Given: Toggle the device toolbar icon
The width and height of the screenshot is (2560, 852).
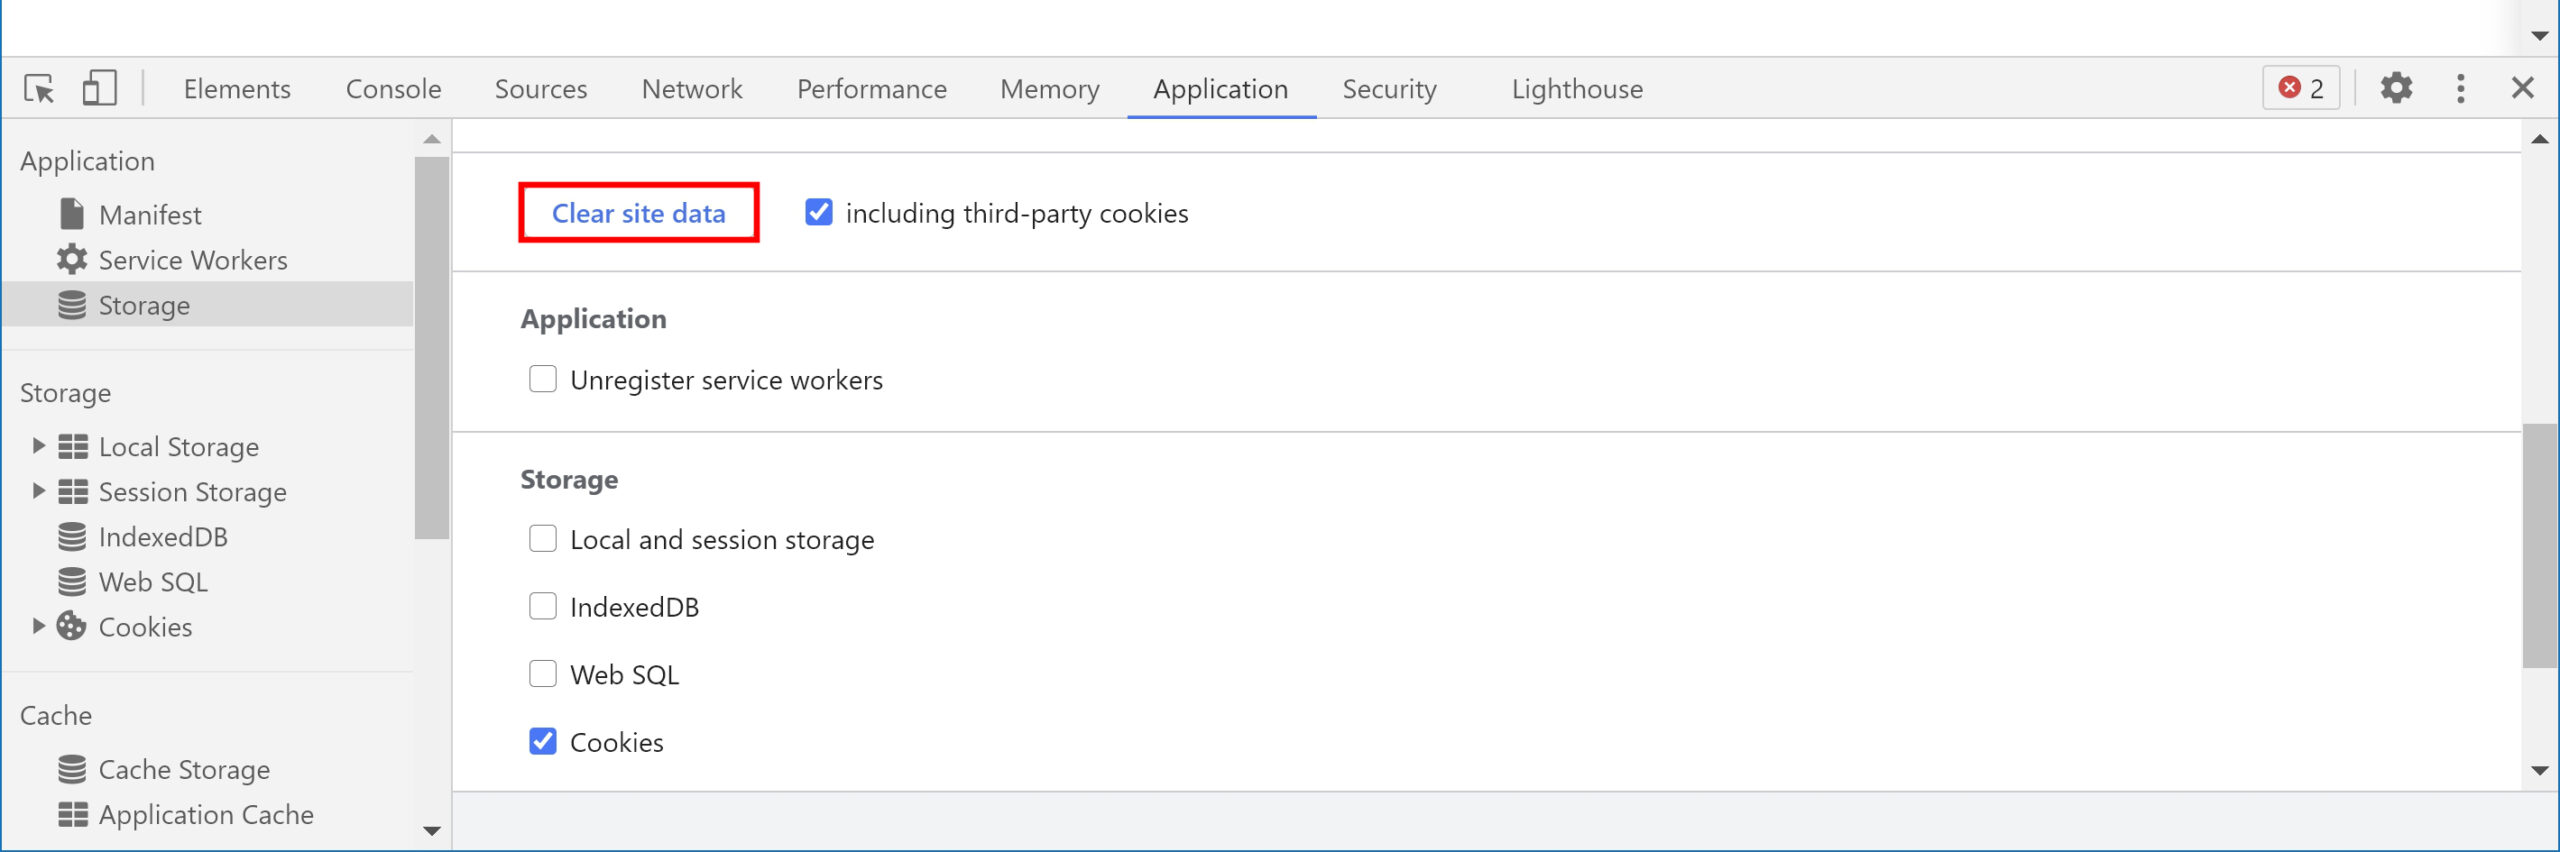Looking at the screenshot, I should [x=99, y=88].
